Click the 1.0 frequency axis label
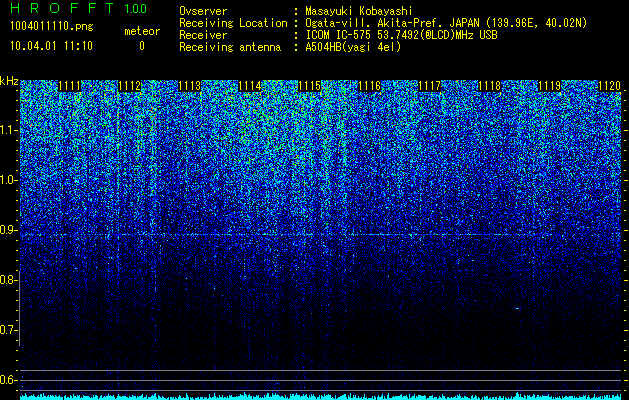Screen dimensions: 629x400 click(x=8, y=180)
